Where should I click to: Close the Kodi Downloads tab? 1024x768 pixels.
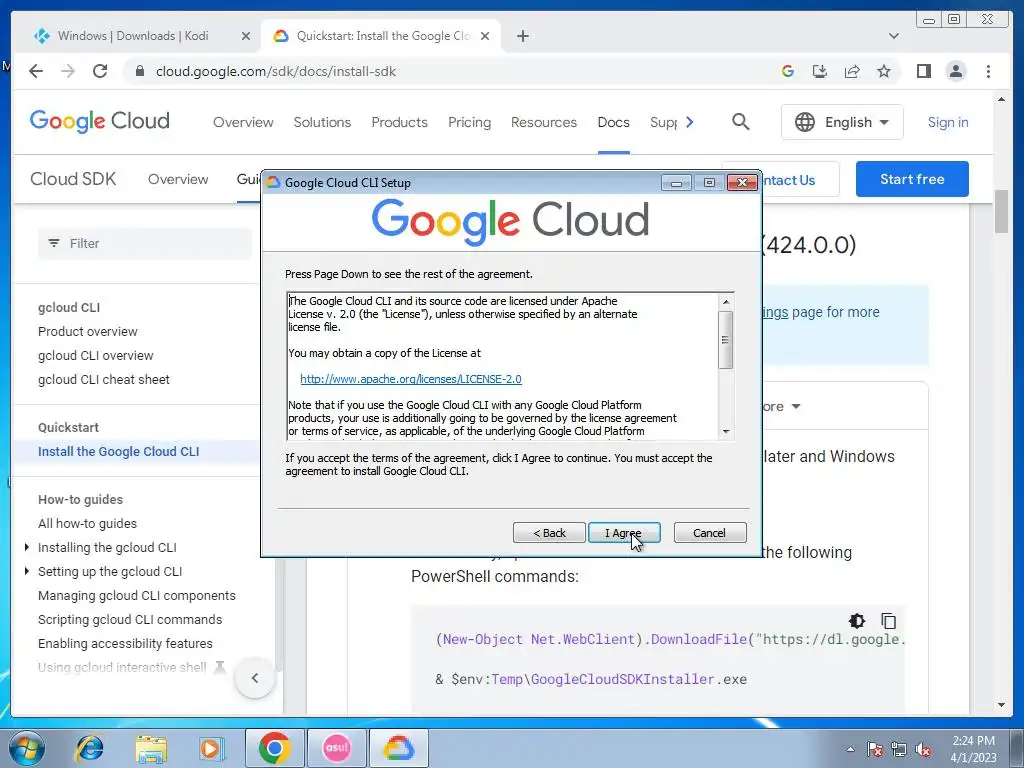click(x=246, y=37)
